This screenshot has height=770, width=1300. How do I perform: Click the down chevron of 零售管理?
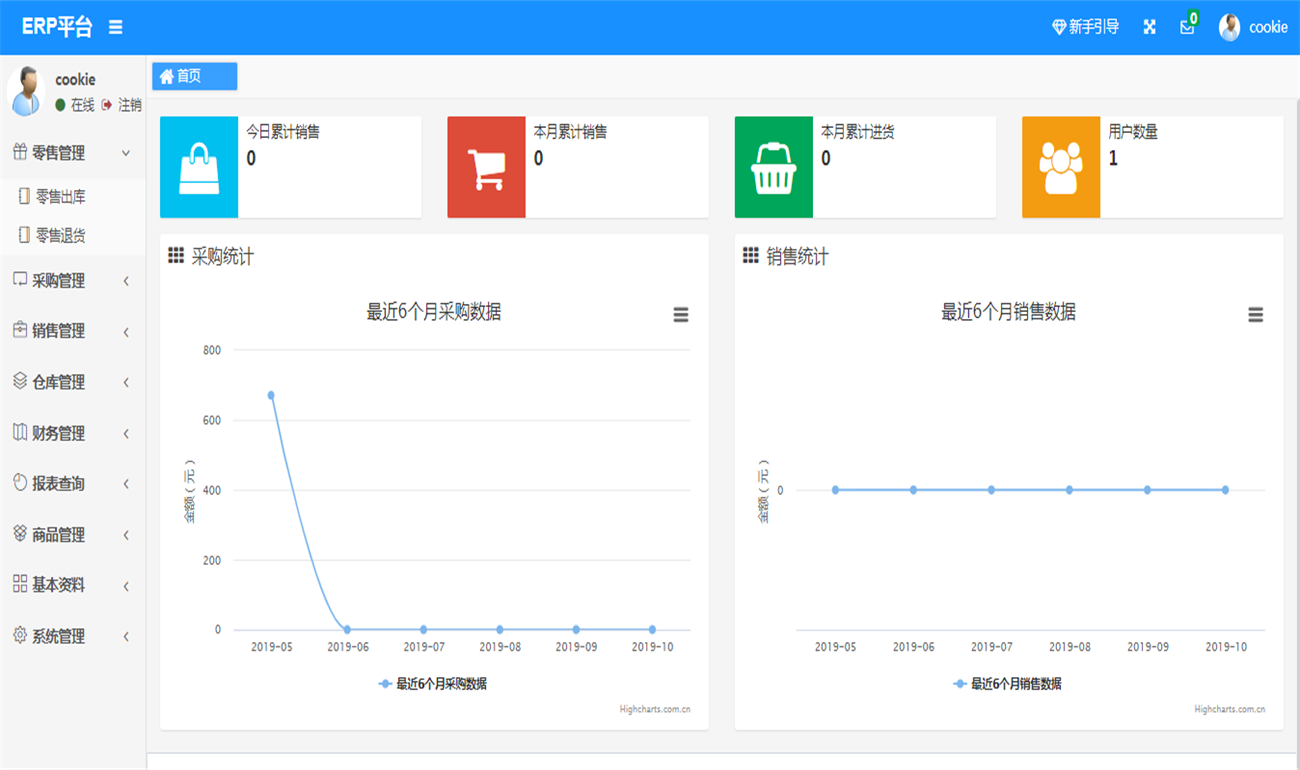pos(126,153)
